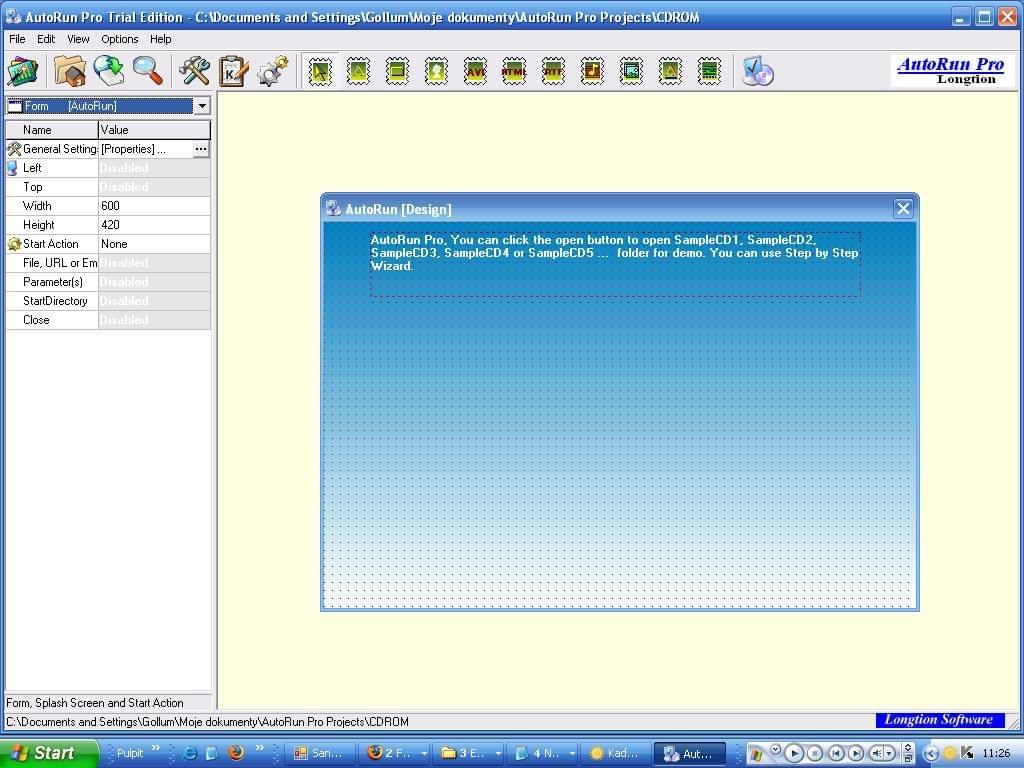Expand the Form [AutoRun] object dropdown

202,106
